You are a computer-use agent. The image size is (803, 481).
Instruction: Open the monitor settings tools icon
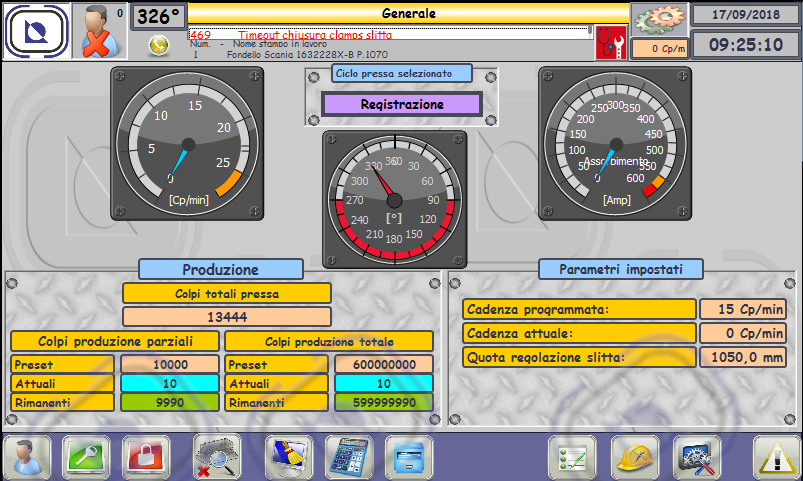pos(697,458)
